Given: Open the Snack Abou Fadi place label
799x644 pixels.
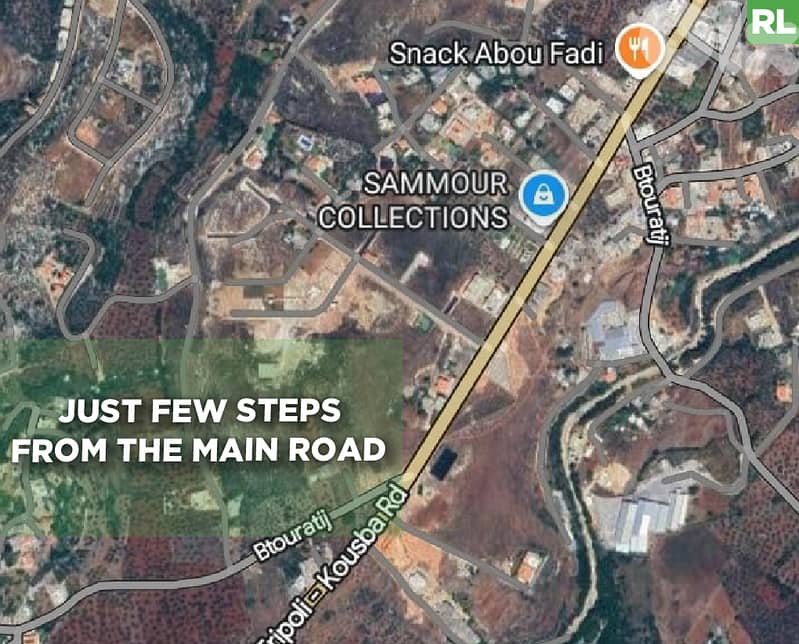Looking at the screenshot, I should pos(496,53).
